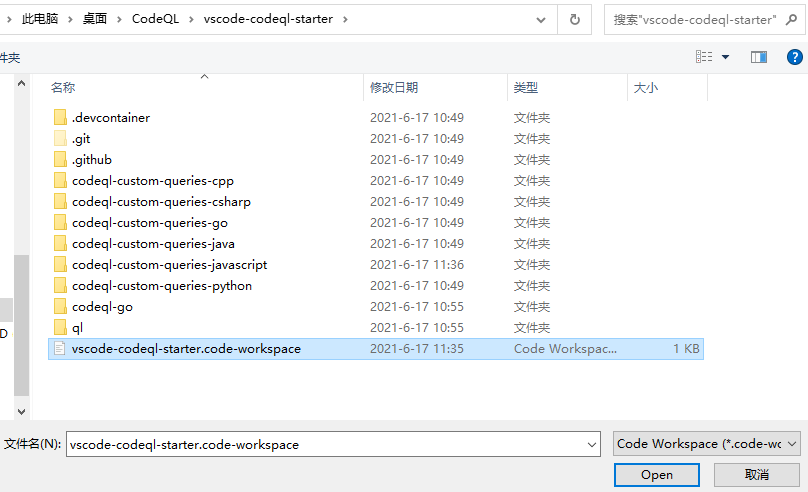Select codeql-custom-queries-javascript folder name
The image size is (808, 492).
point(170,265)
